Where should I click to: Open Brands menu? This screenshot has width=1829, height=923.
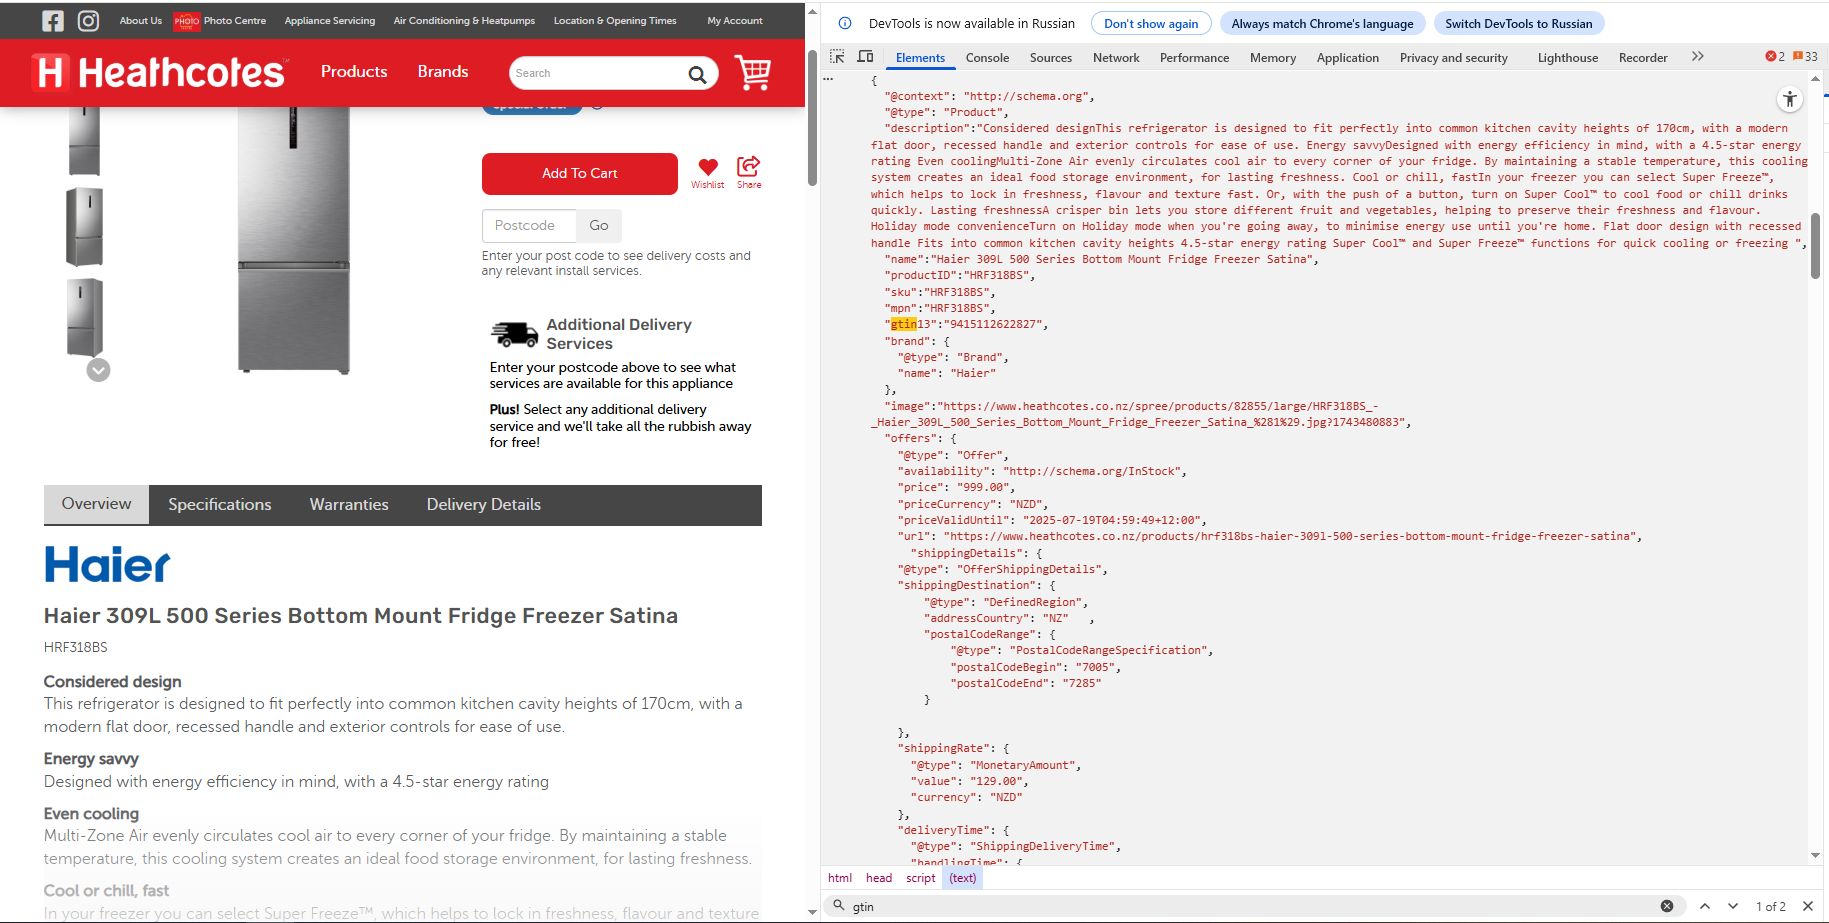pos(443,72)
